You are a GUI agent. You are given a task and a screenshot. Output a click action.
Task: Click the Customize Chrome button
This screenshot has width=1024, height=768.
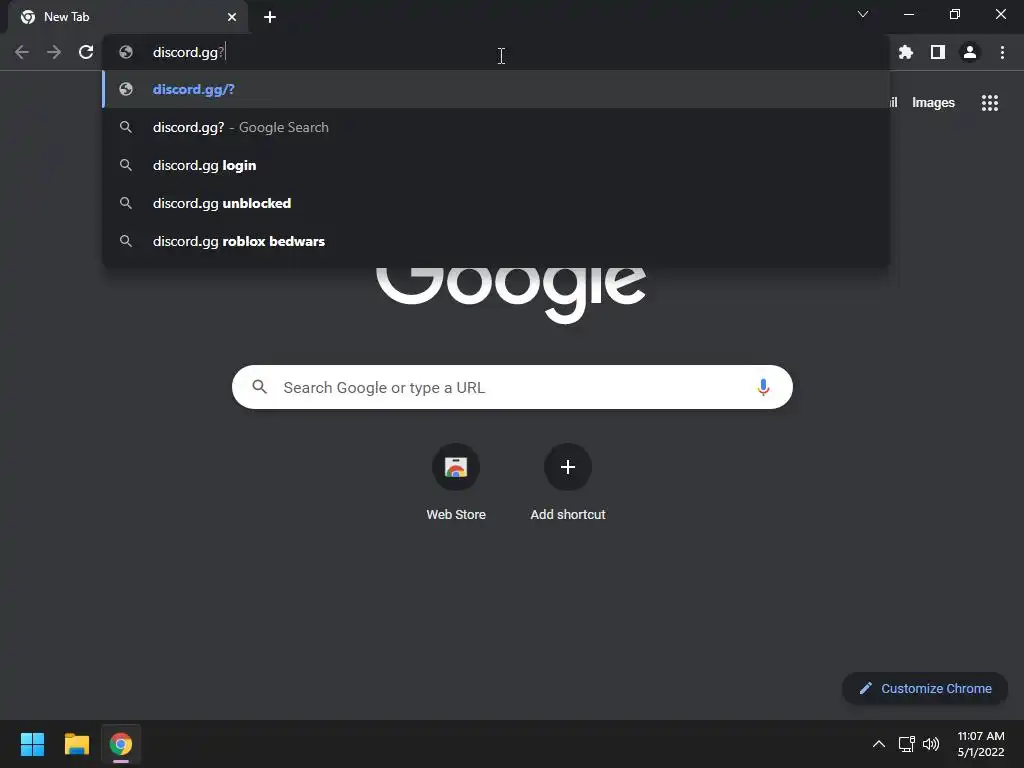pos(925,688)
